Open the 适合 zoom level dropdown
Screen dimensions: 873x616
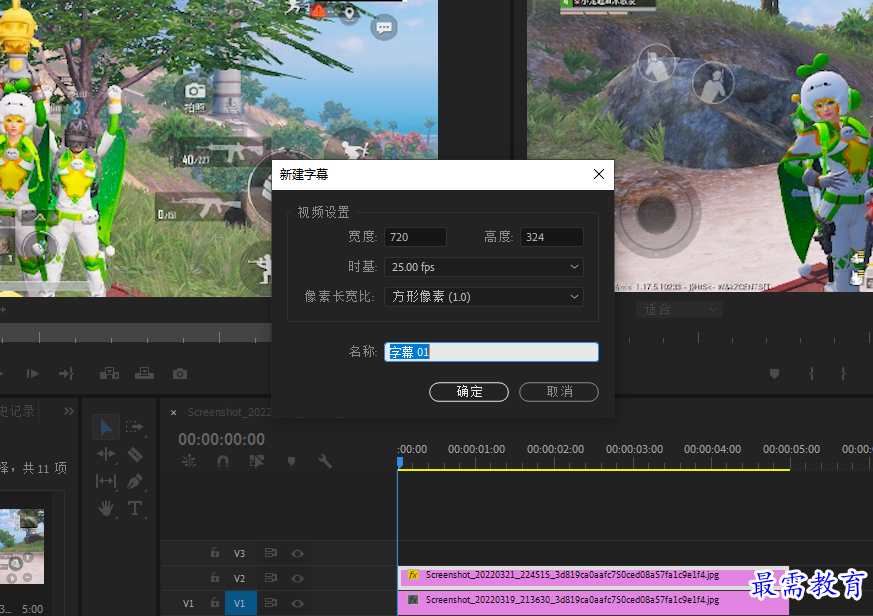point(679,309)
